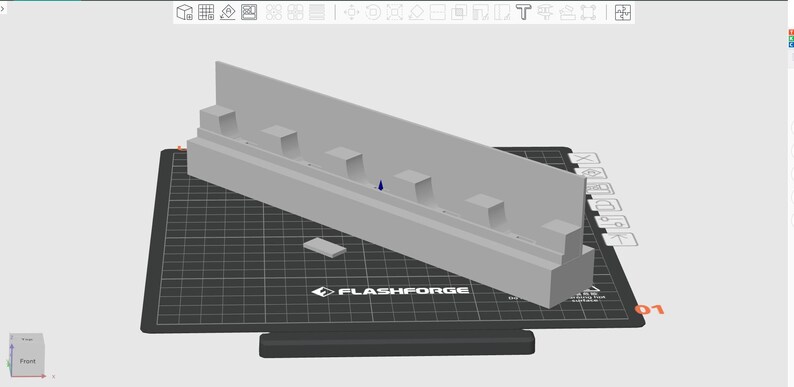Screen dimensions: 794x387
Task: Select the Cut tool
Action: (438, 12)
